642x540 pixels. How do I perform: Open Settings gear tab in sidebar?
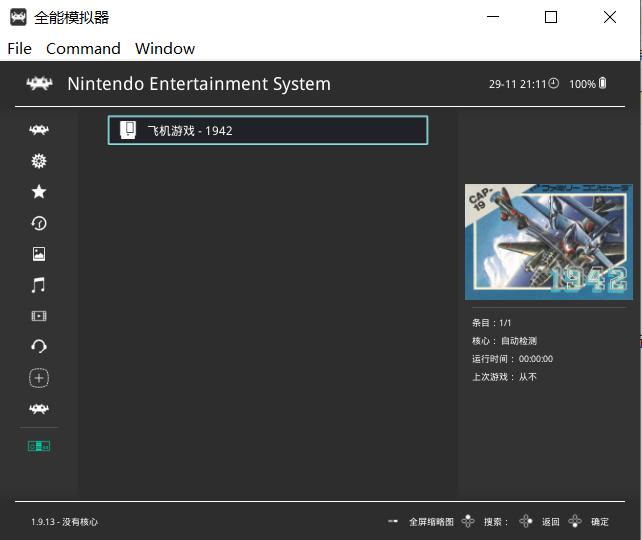click(39, 161)
